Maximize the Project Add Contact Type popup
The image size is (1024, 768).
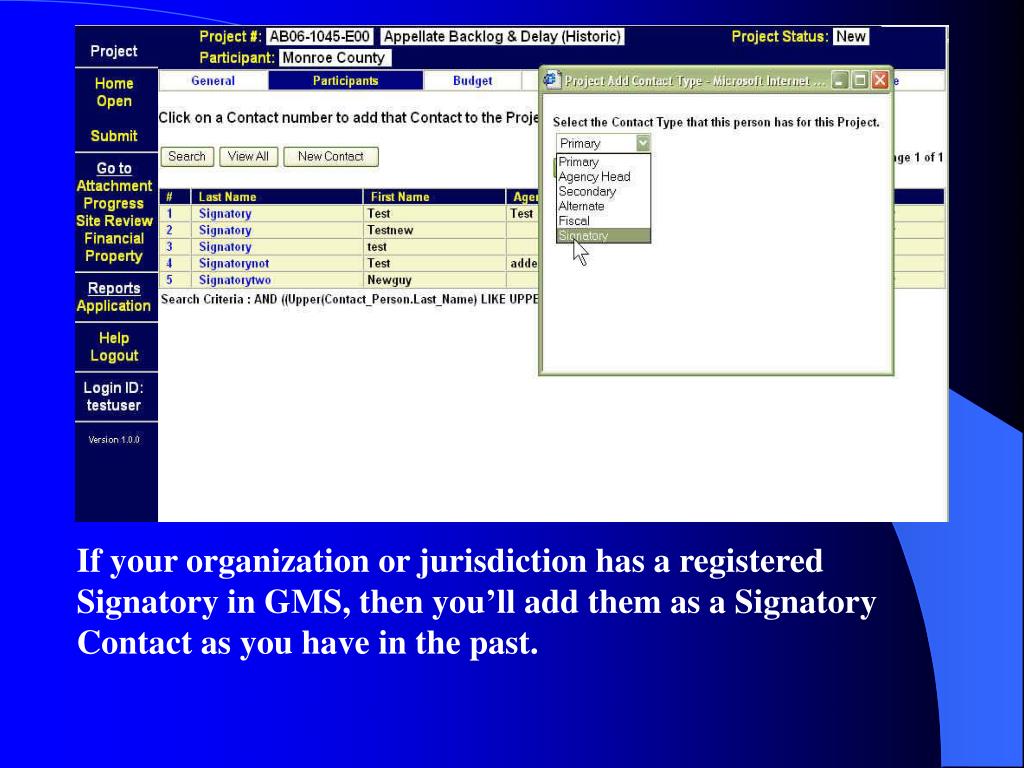pyautogui.click(x=861, y=80)
